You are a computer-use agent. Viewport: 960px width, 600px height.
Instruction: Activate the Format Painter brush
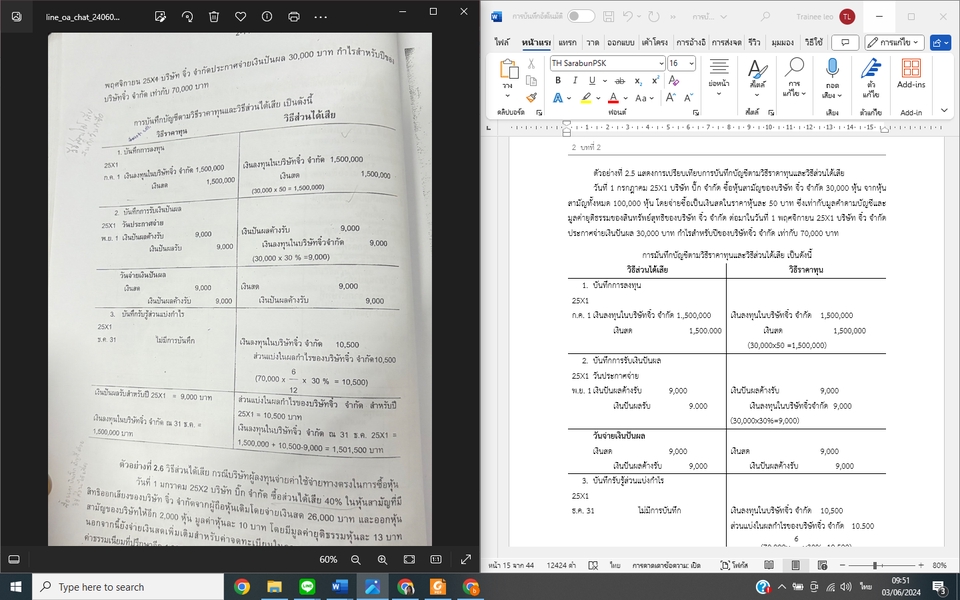[531, 97]
